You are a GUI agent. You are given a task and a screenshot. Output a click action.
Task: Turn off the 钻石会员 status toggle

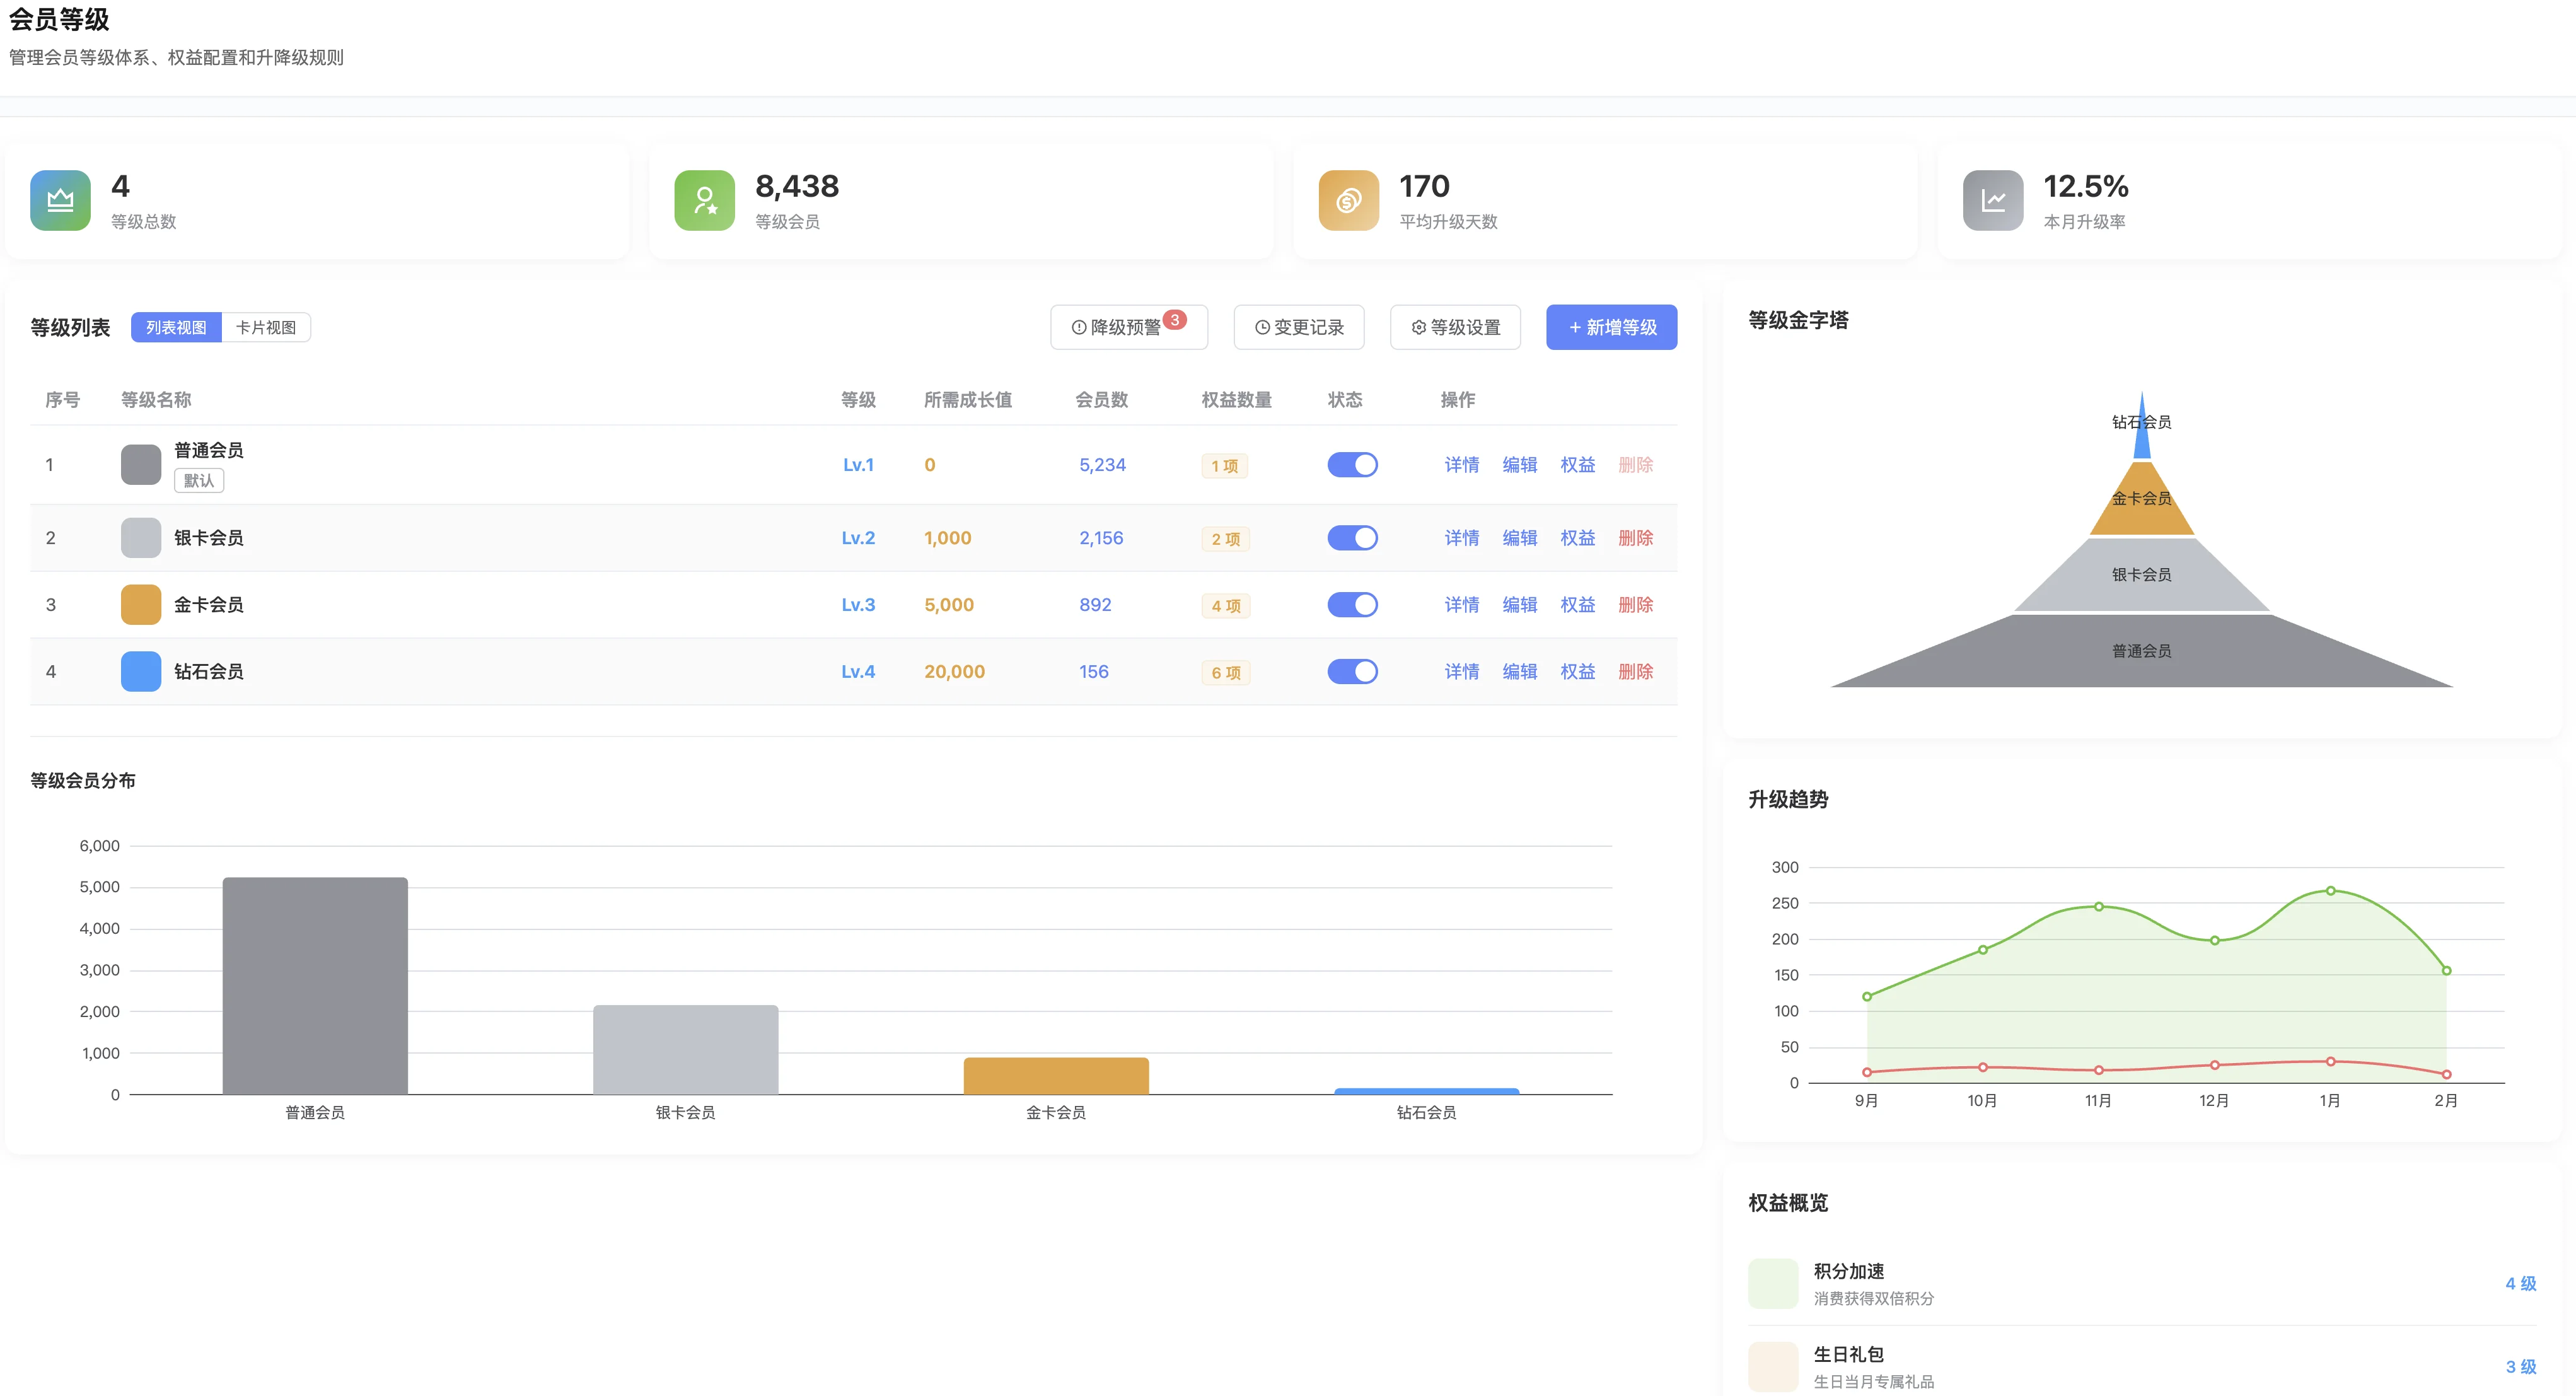click(x=1352, y=671)
